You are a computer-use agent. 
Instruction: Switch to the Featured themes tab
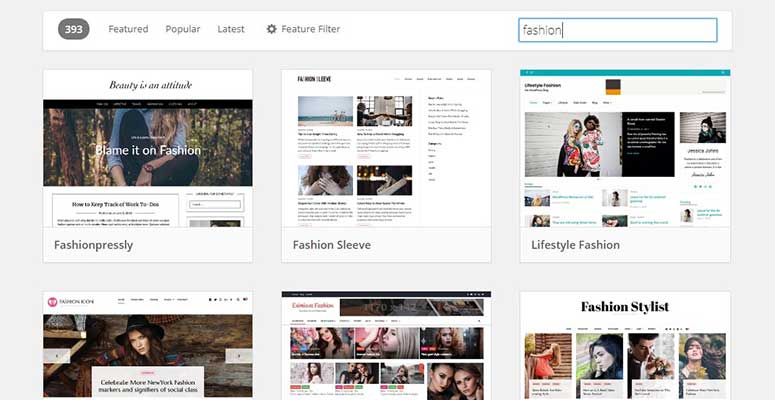[x=128, y=29]
